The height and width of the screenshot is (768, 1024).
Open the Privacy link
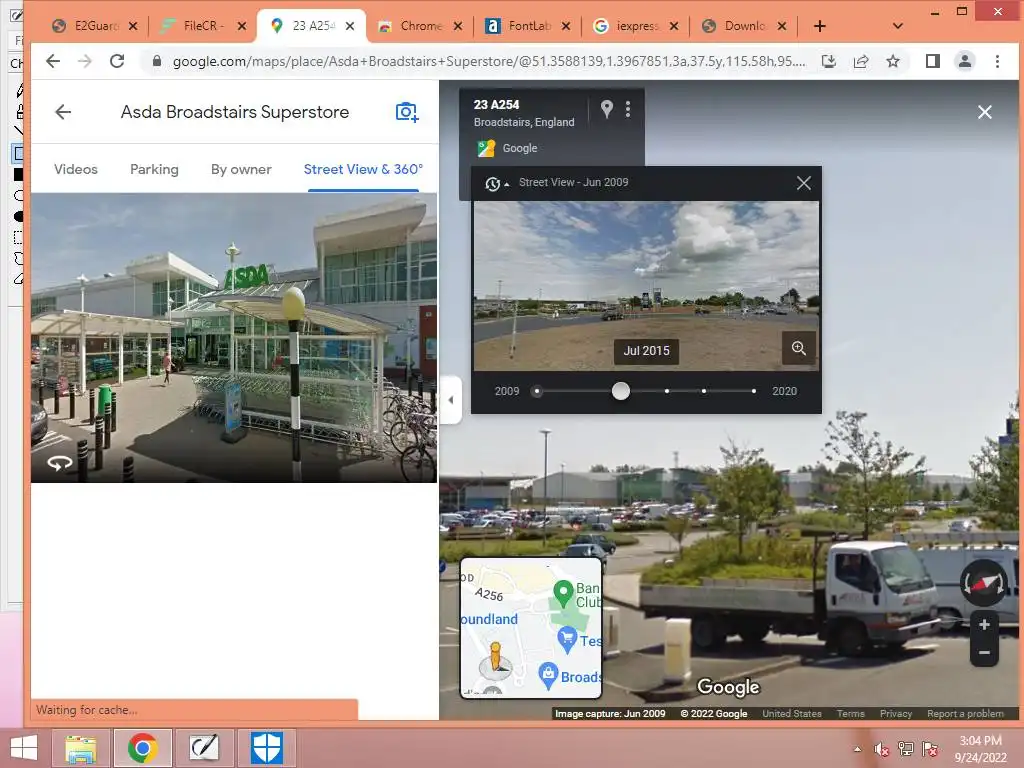click(x=895, y=714)
